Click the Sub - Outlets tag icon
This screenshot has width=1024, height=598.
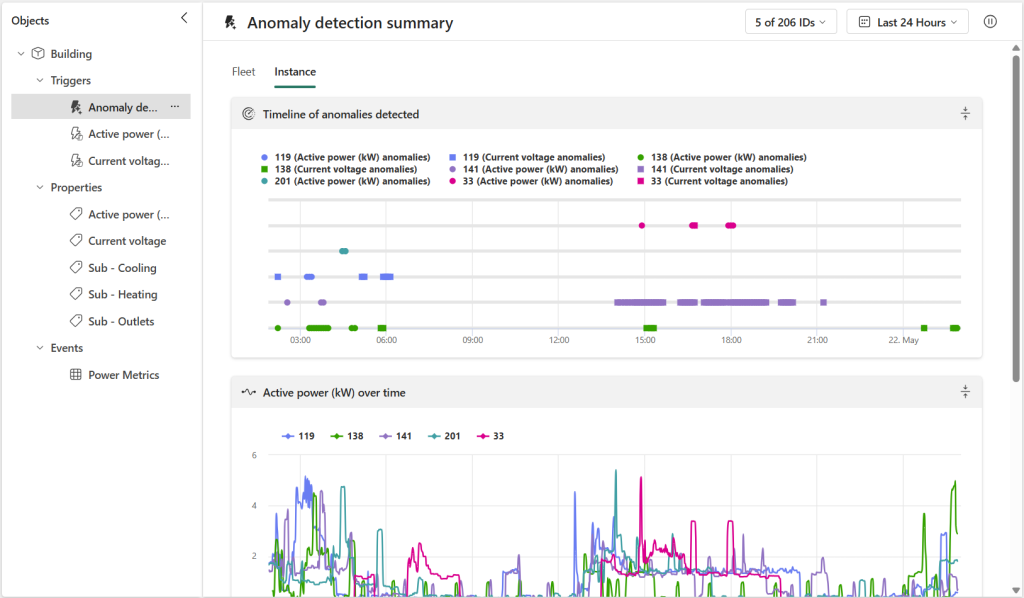coord(76,321)
